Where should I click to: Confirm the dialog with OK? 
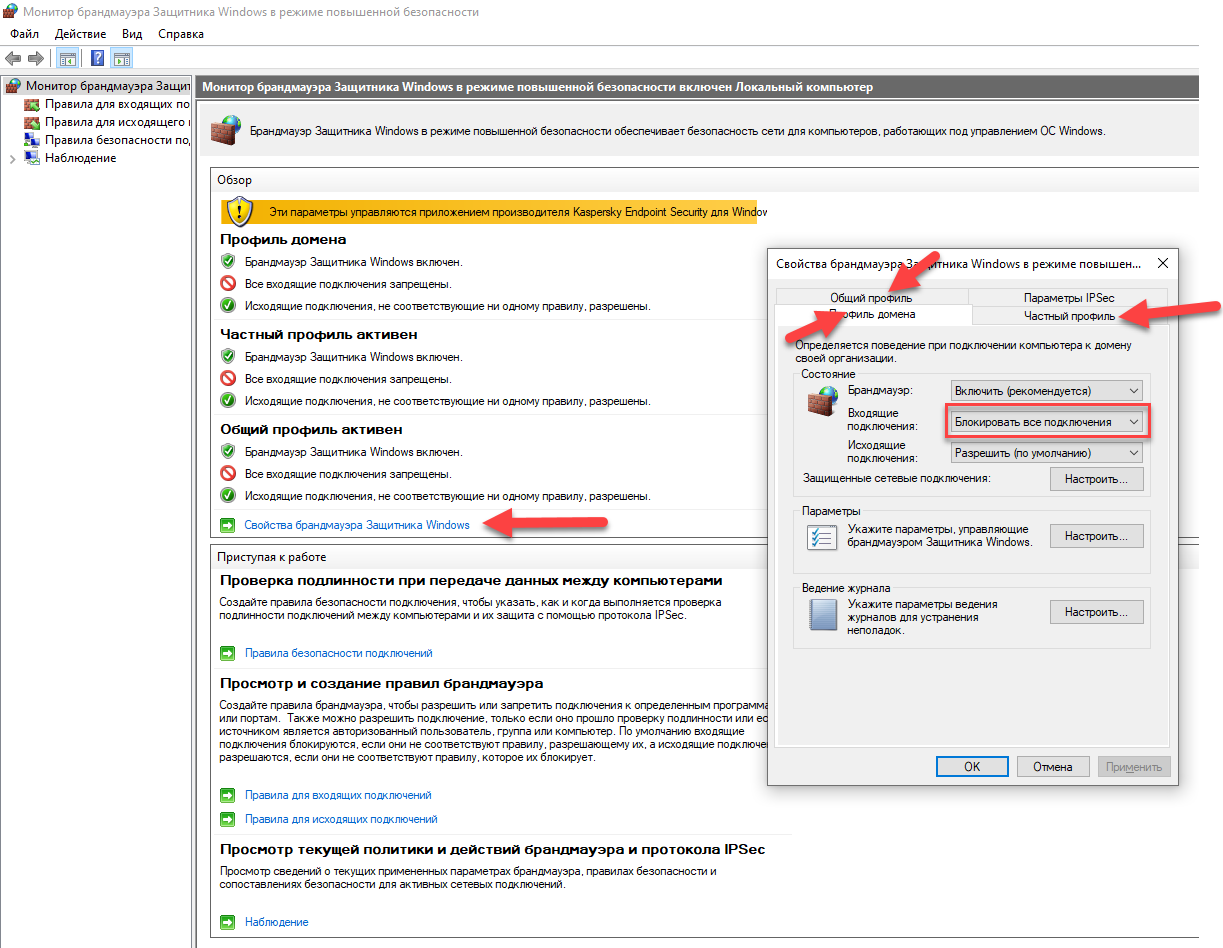[972, 767]
